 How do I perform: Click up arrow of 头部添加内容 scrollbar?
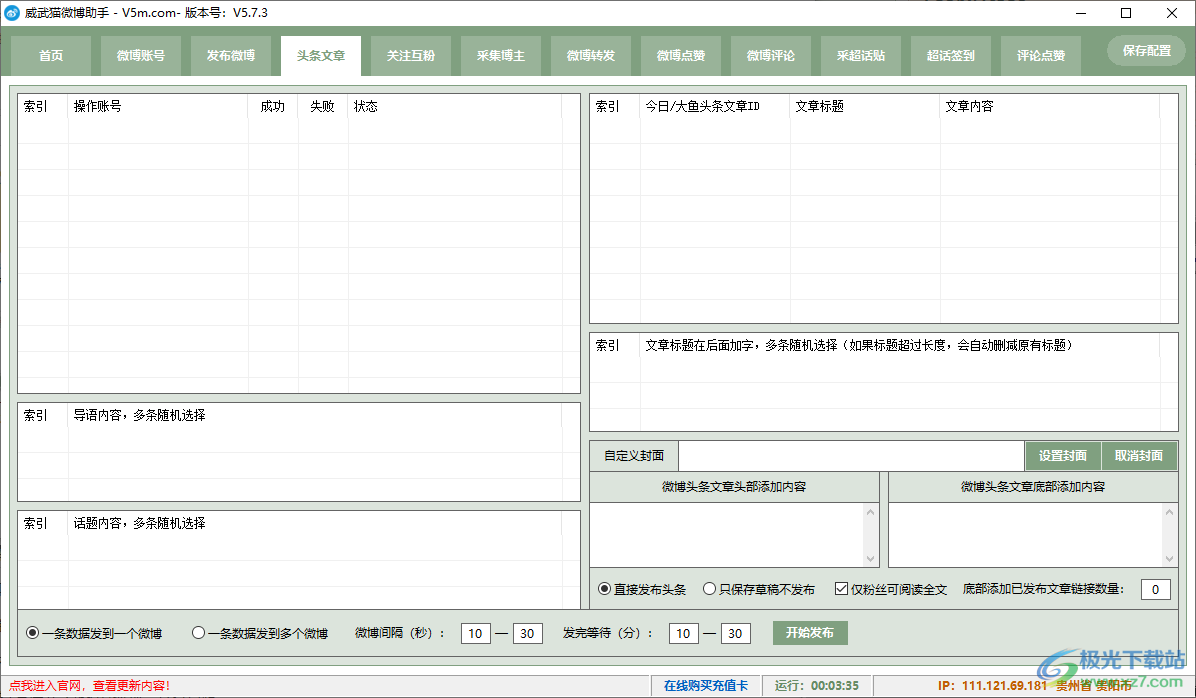click(x=870, y=512)
